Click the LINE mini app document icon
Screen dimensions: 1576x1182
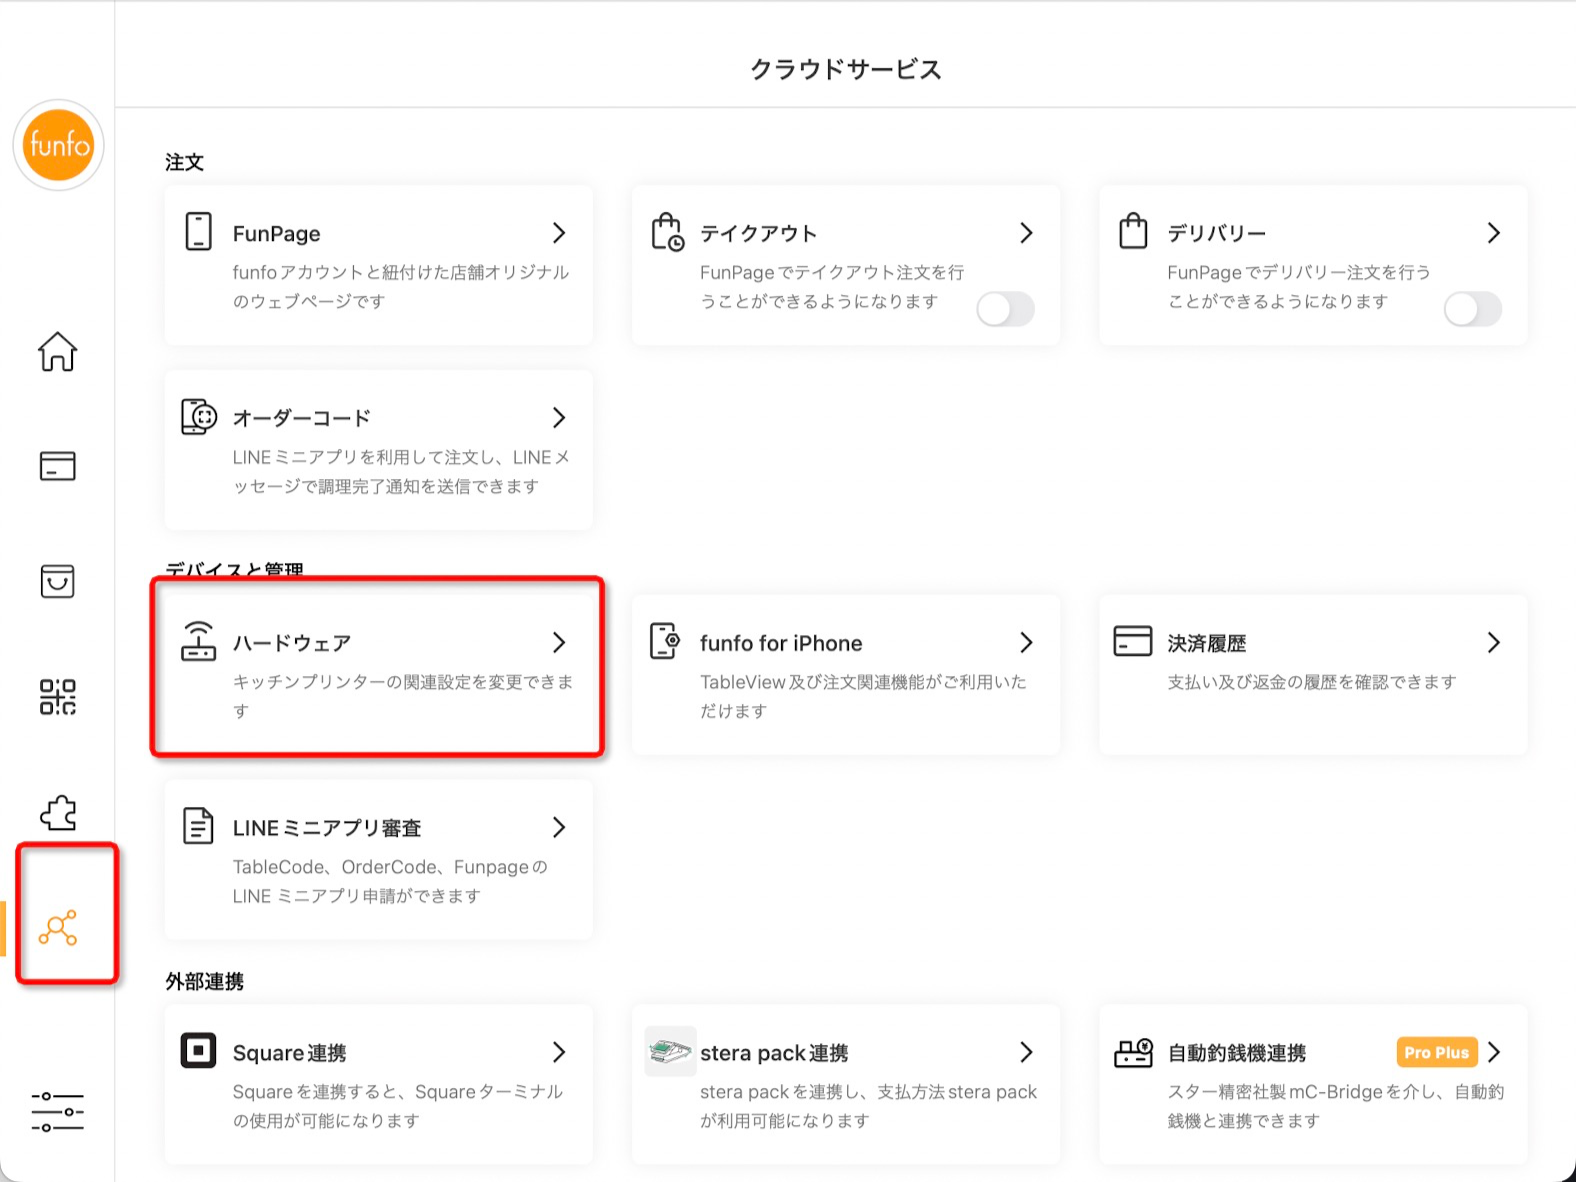(x=198, y=826)
